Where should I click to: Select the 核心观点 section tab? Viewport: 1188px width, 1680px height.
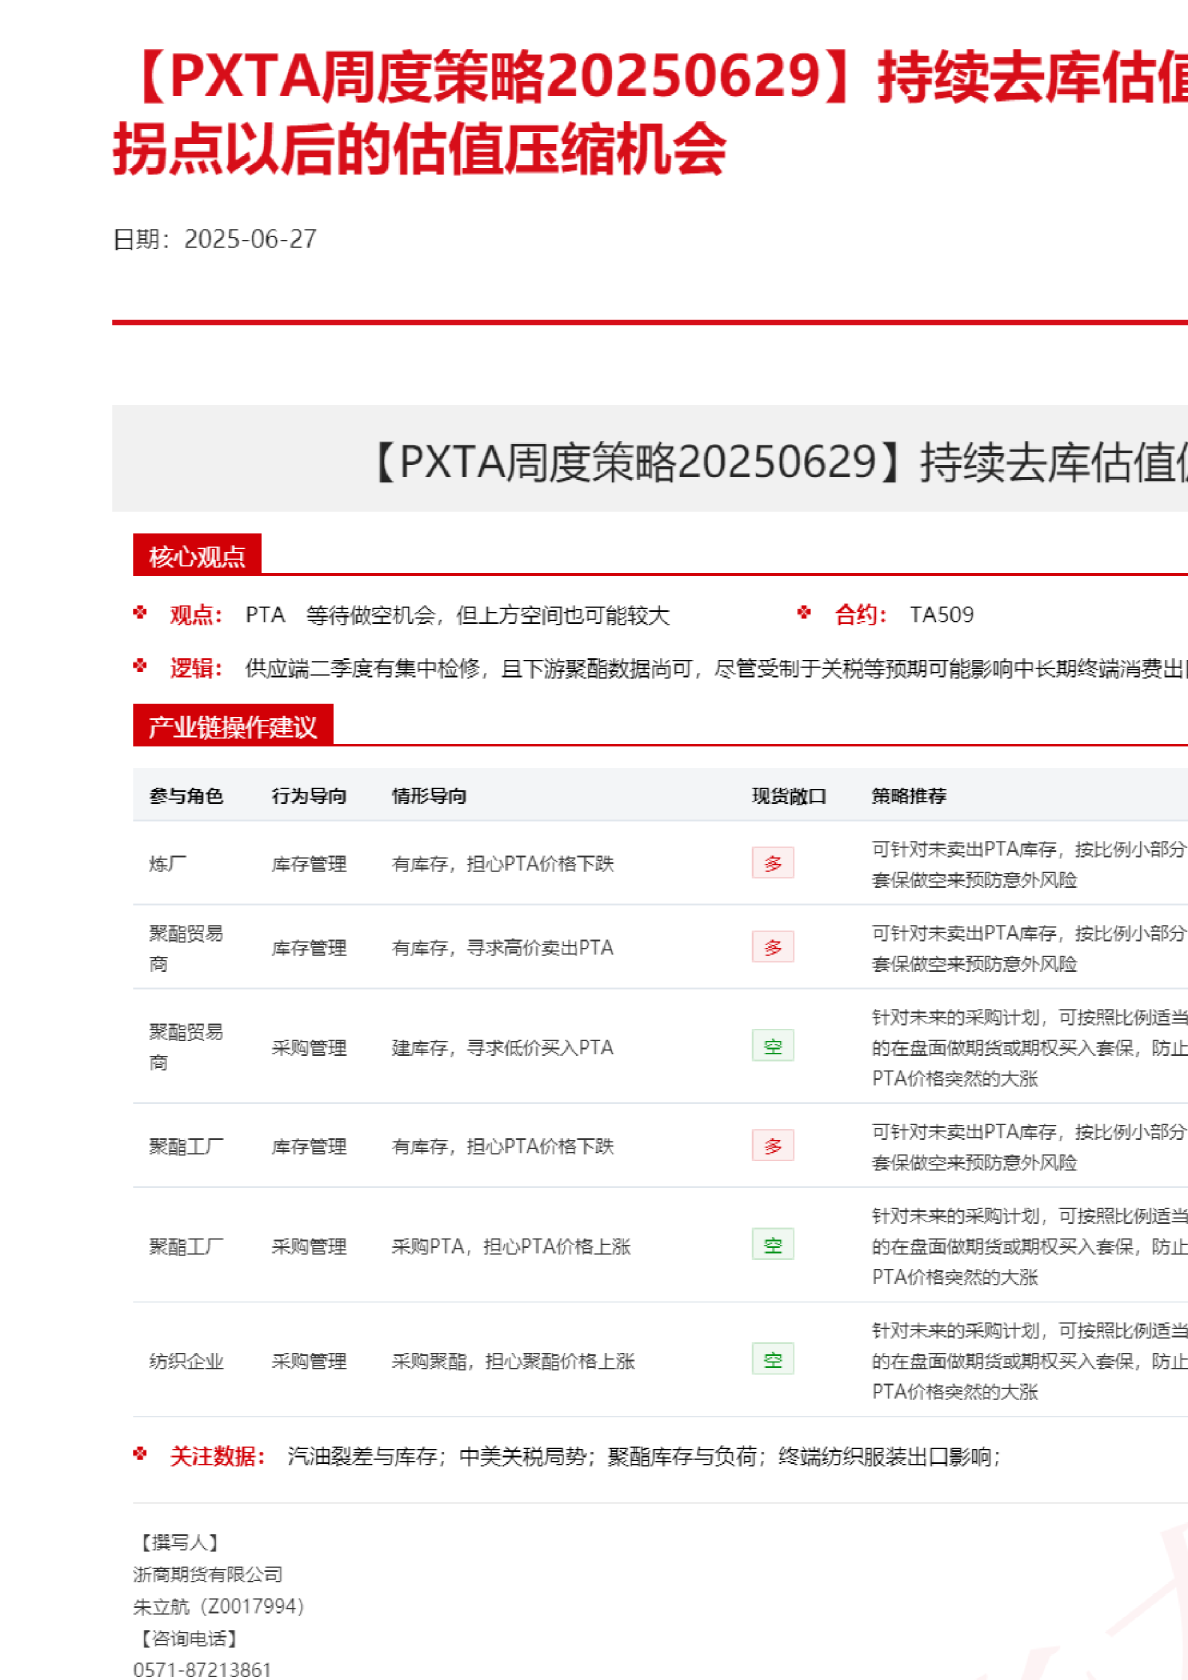(197, 556)
